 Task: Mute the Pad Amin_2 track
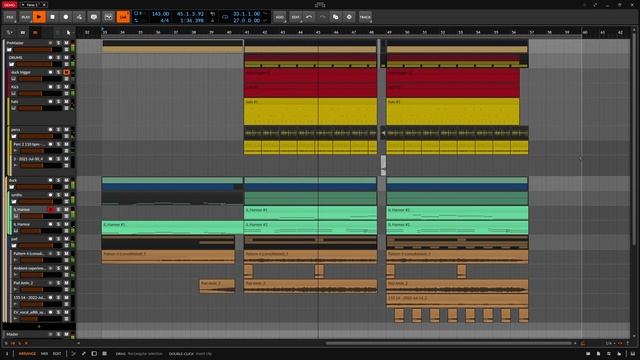coord(66,283)
